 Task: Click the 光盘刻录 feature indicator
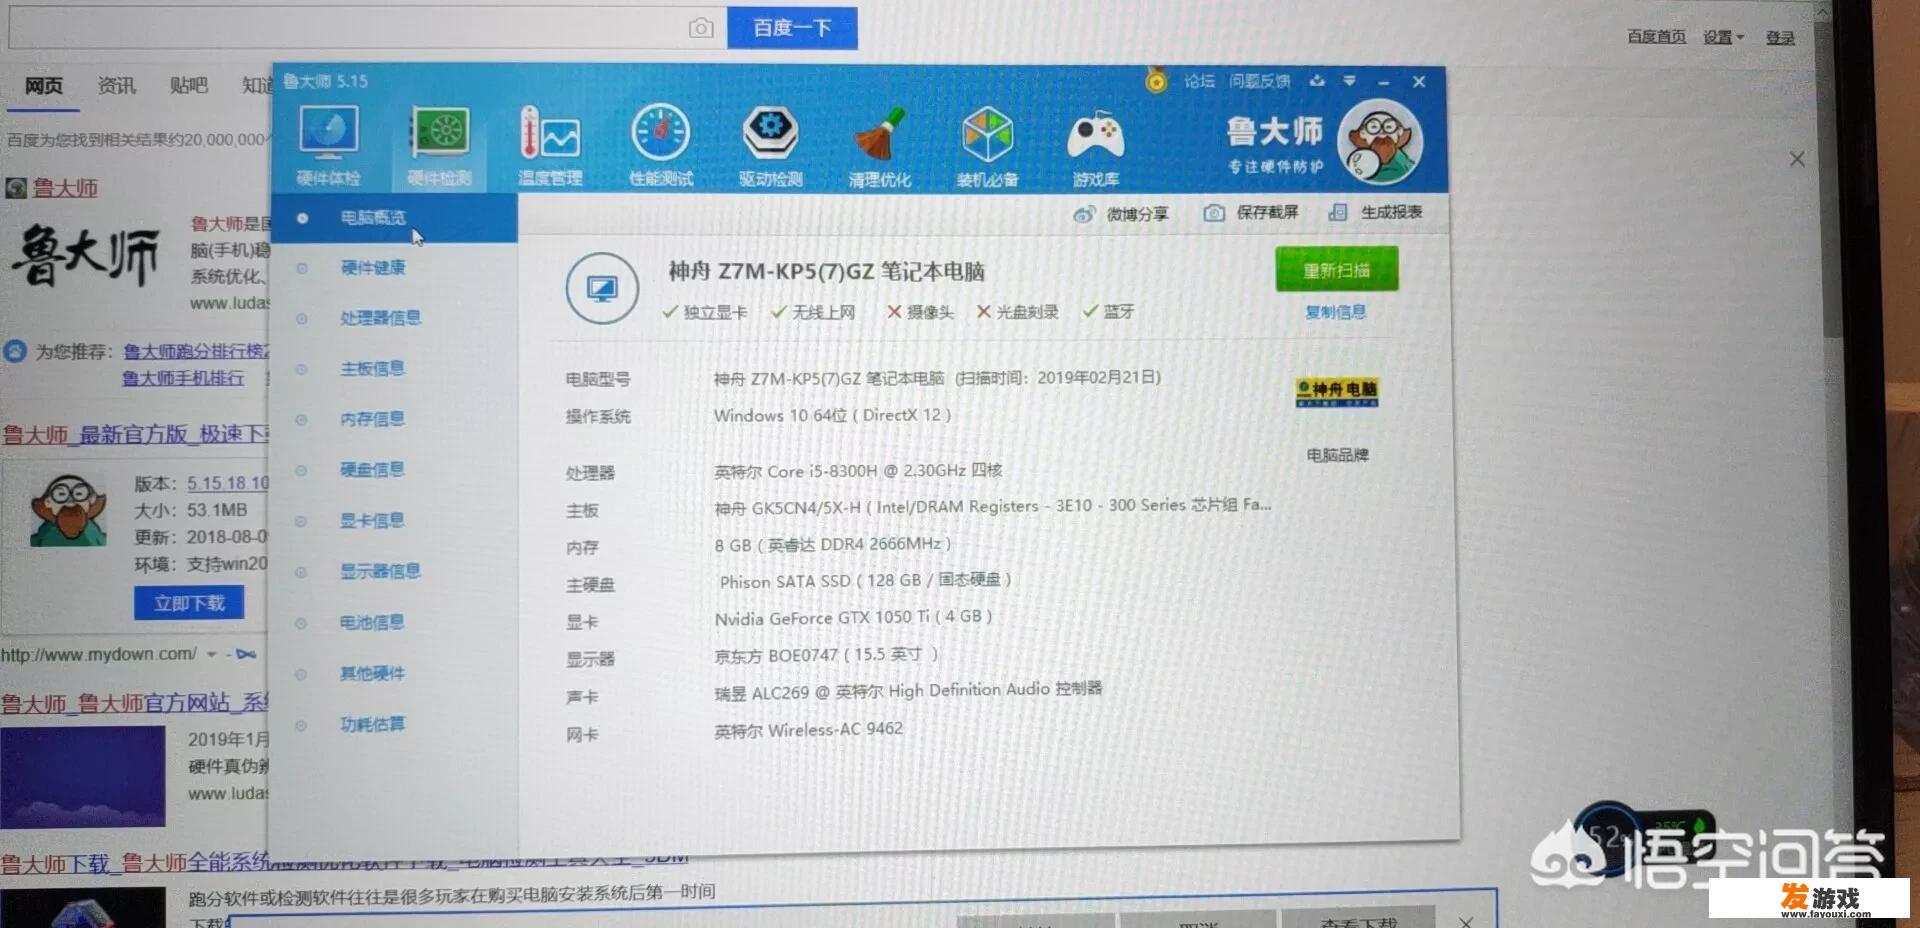[1017, 312]
